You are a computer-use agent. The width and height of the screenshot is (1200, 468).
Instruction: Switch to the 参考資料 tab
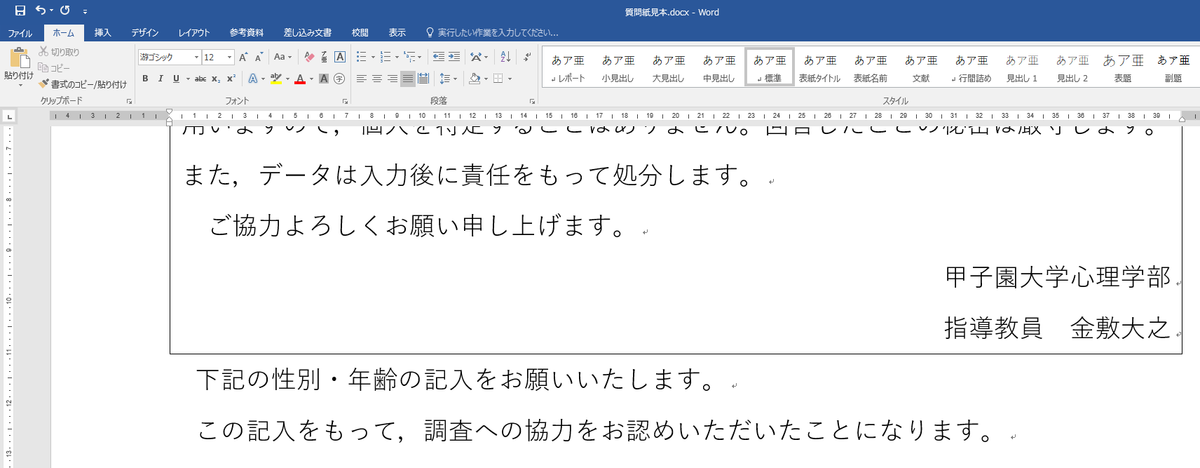[246, 32]
